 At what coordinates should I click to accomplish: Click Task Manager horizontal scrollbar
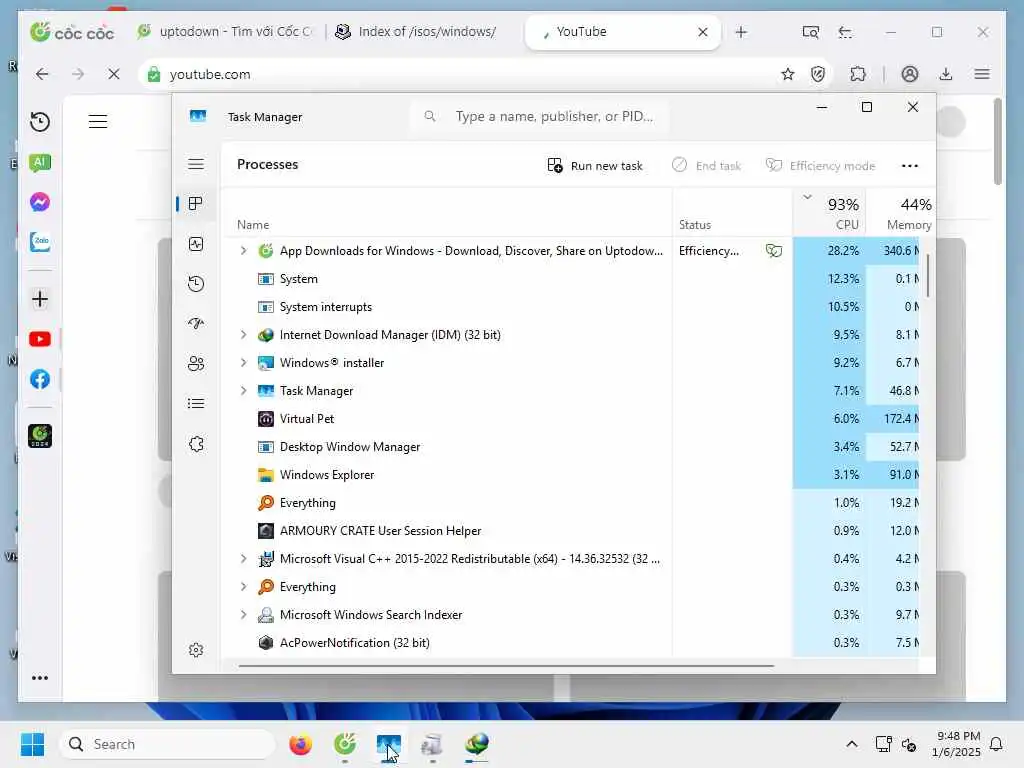[x=506, y=666]
